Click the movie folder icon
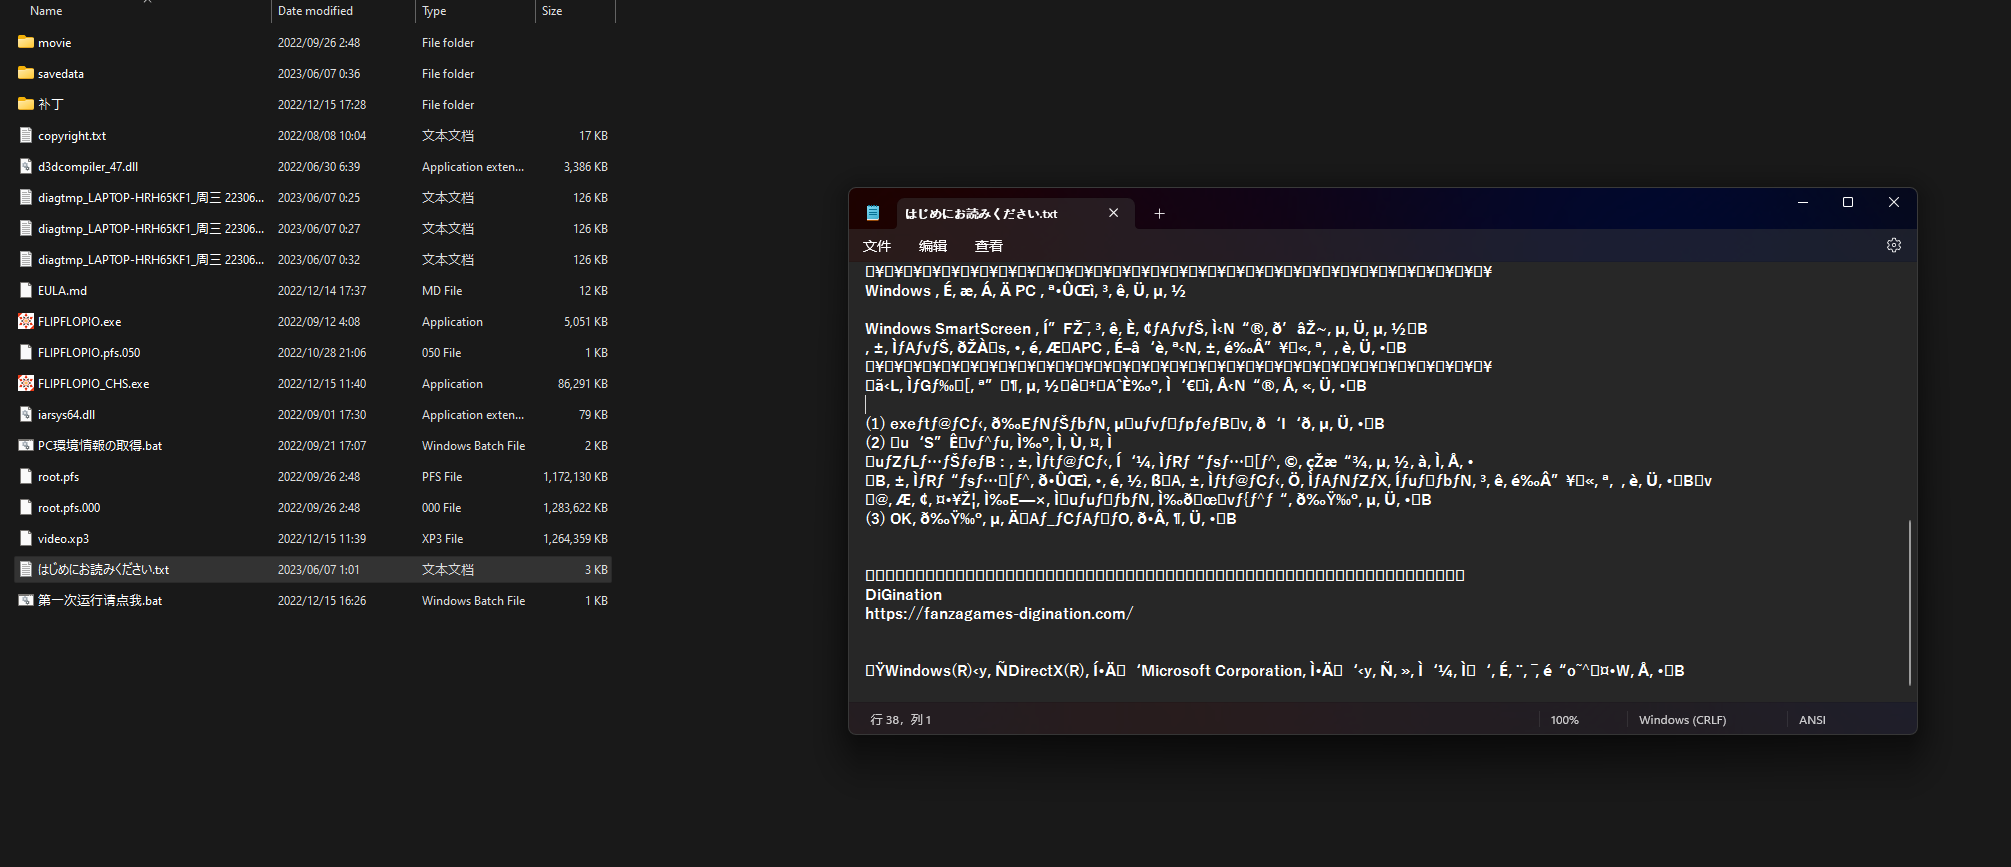Screen dimensions: 2011x867 (x=26, y=43)
